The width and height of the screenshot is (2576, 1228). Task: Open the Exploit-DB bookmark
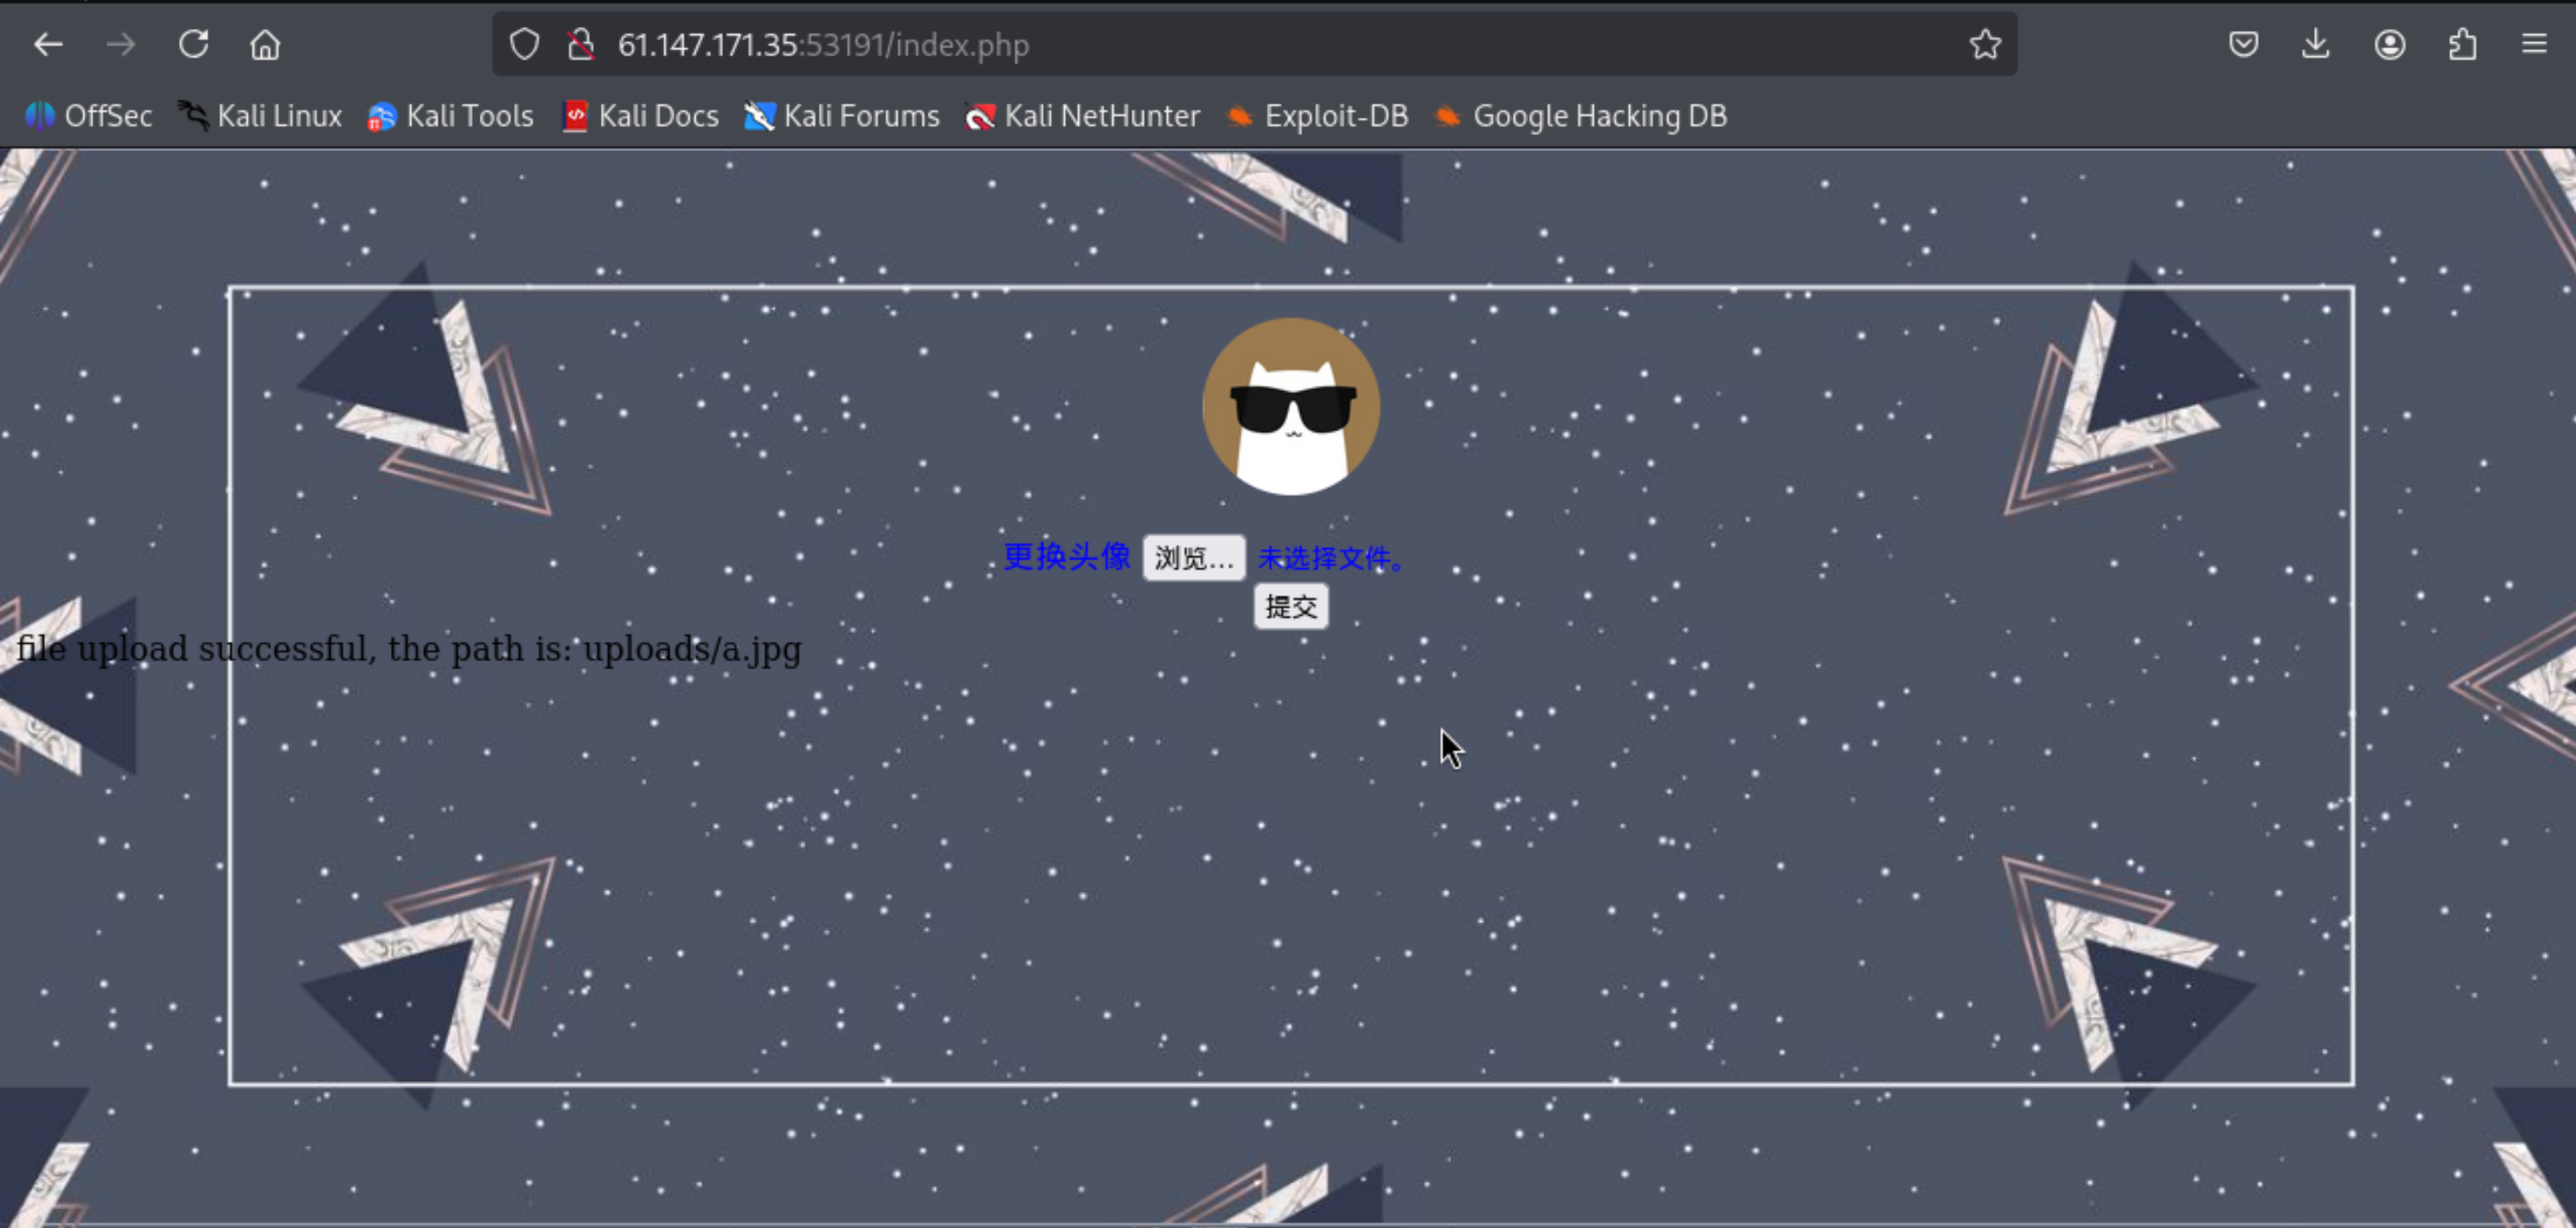click(1317, 116)
